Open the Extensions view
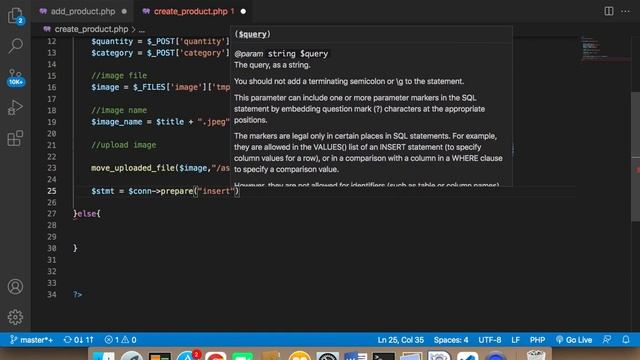This screenshot has height=360, width=640. point(15,138)
